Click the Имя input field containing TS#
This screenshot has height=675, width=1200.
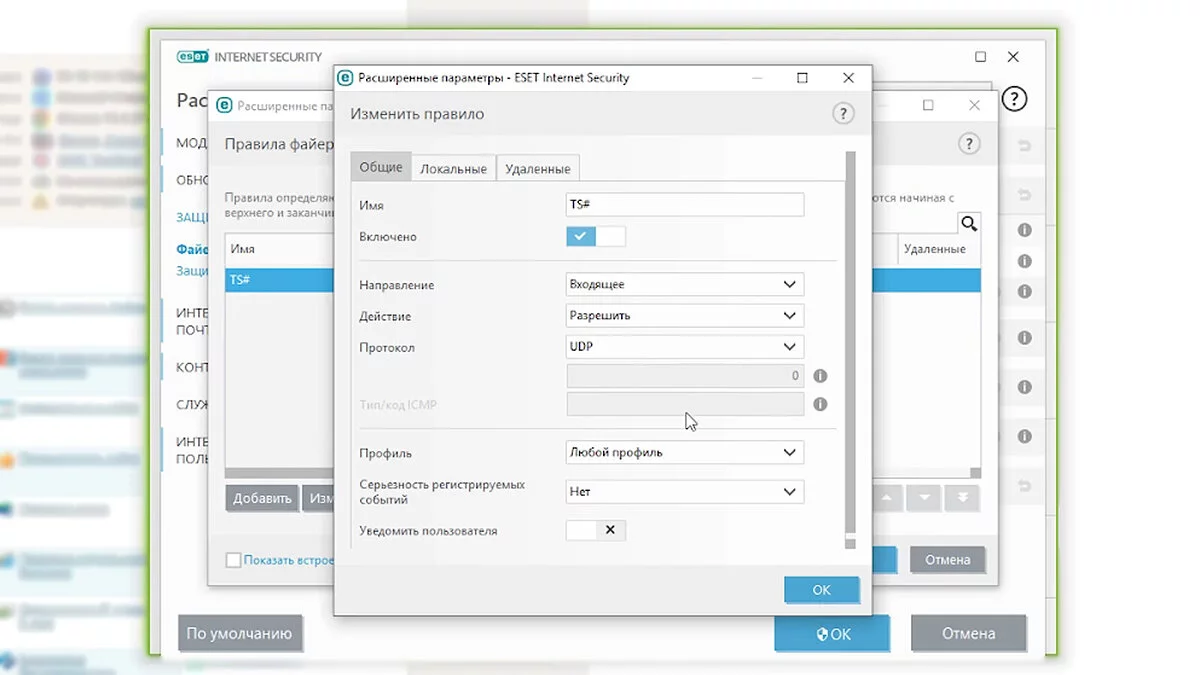[x=684, y=205]
